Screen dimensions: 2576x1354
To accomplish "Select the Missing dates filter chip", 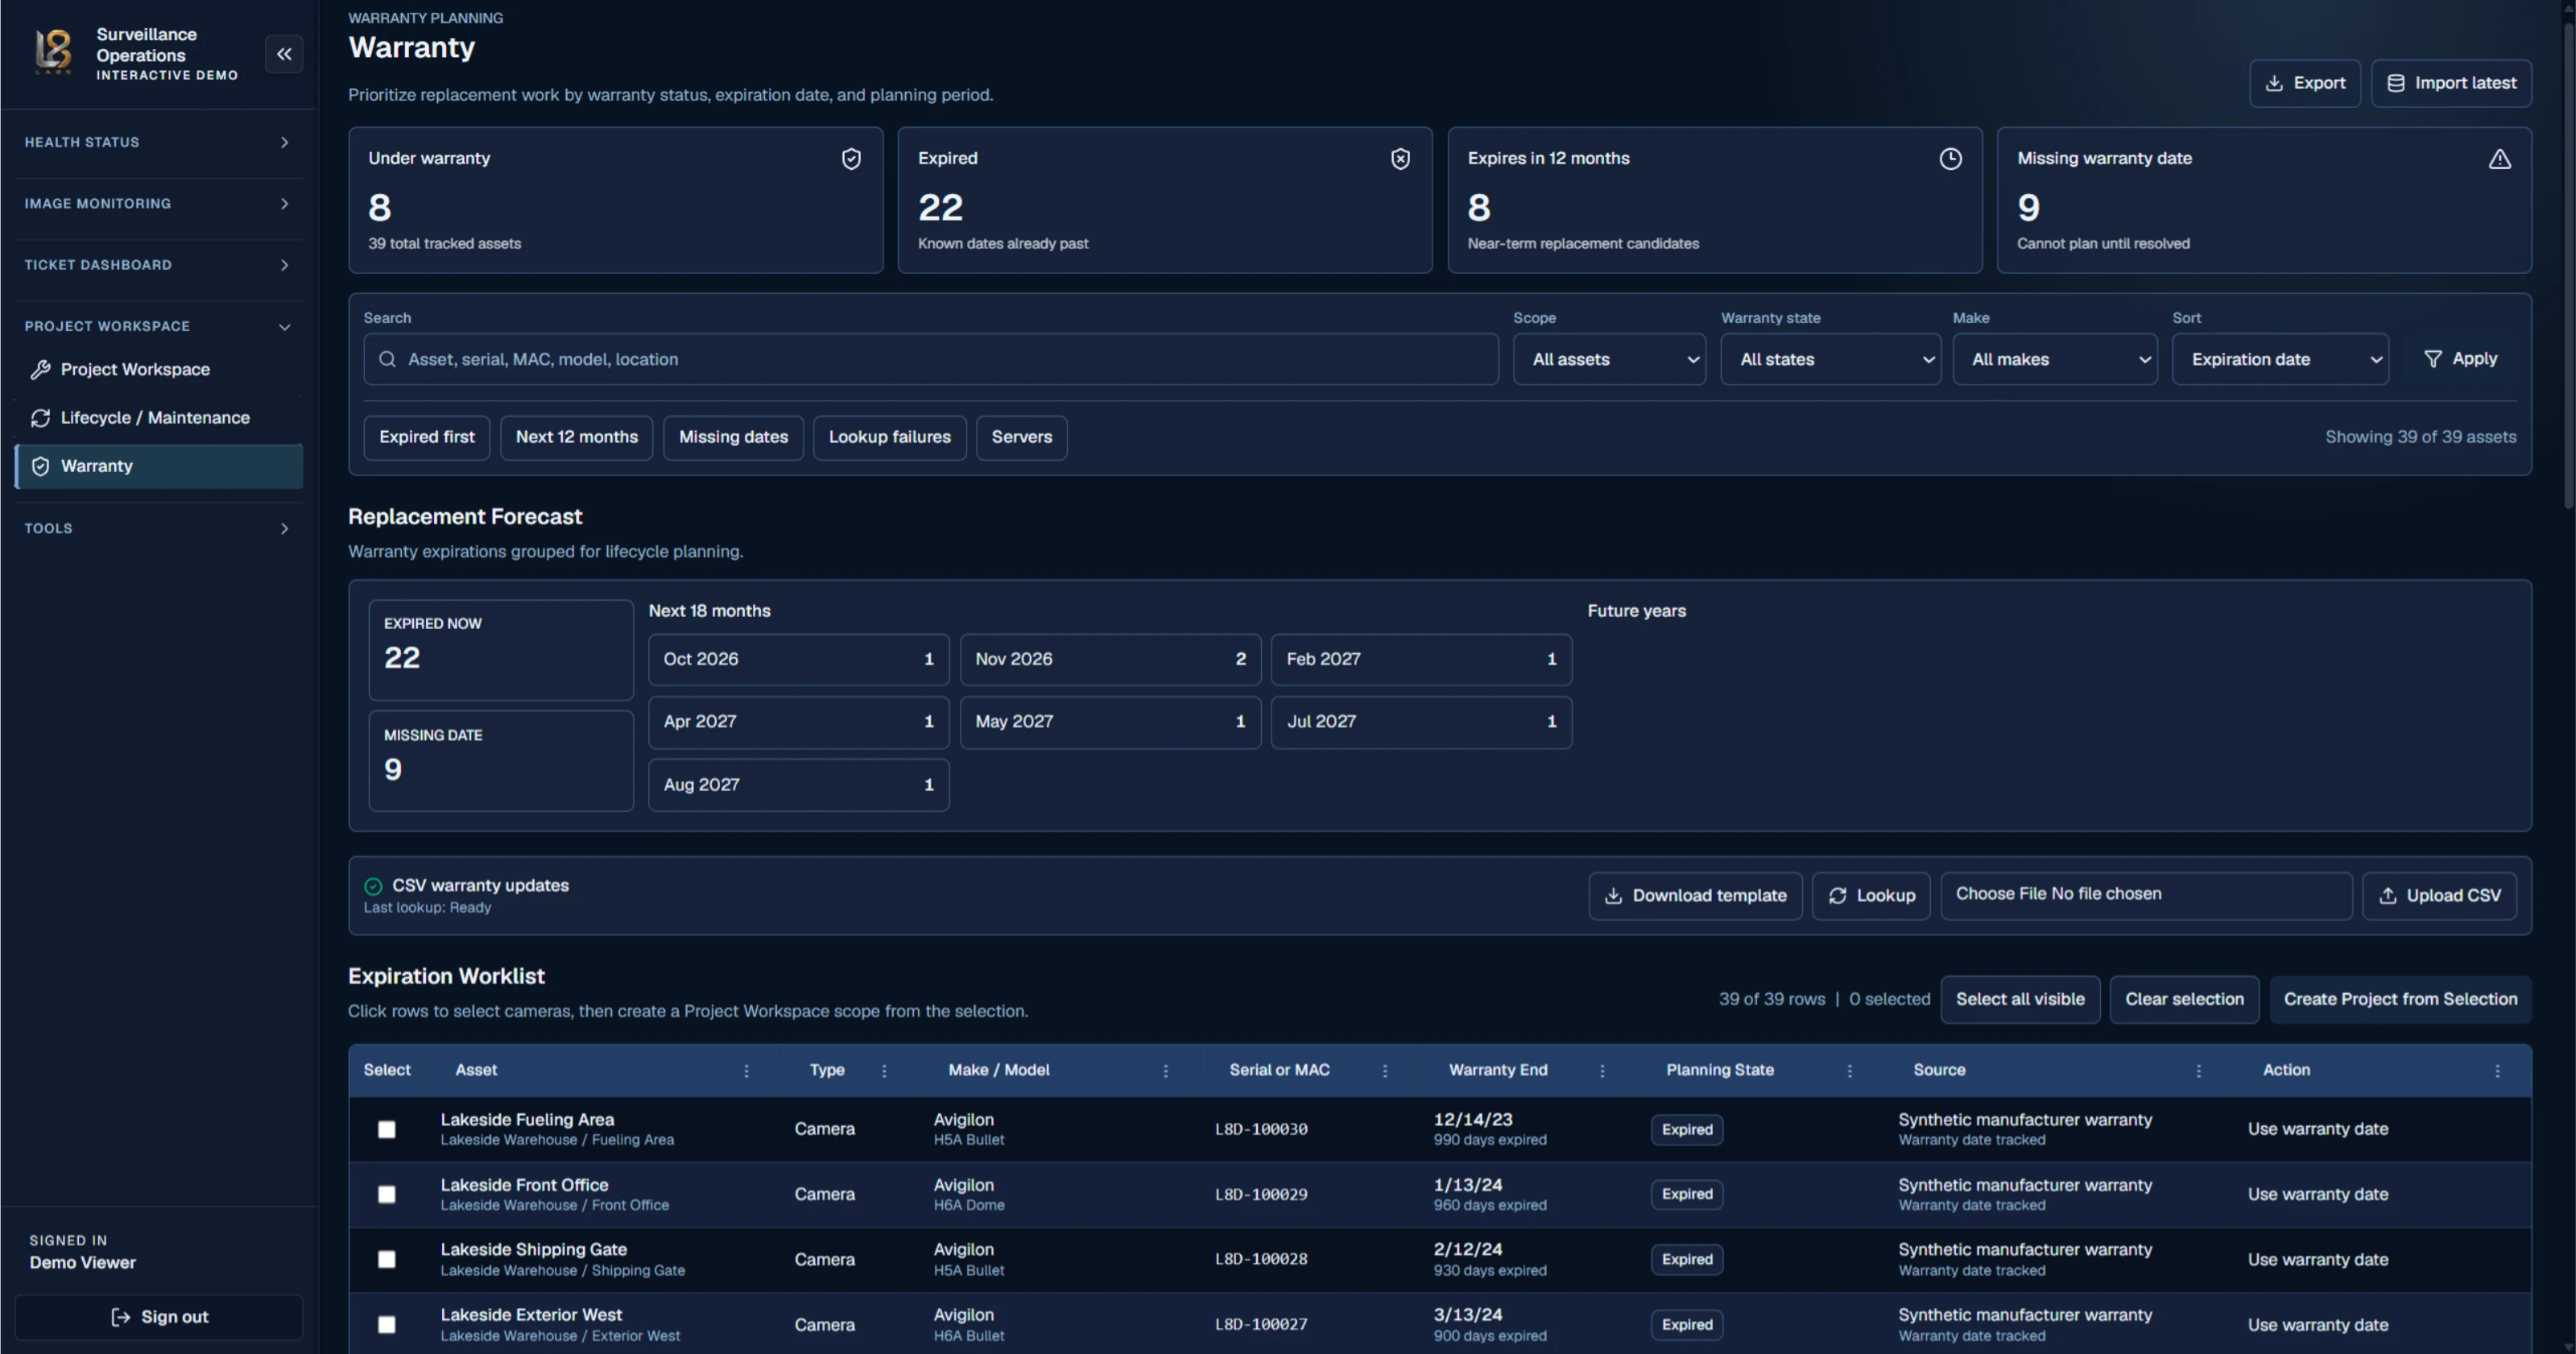I will click(733, 437).
